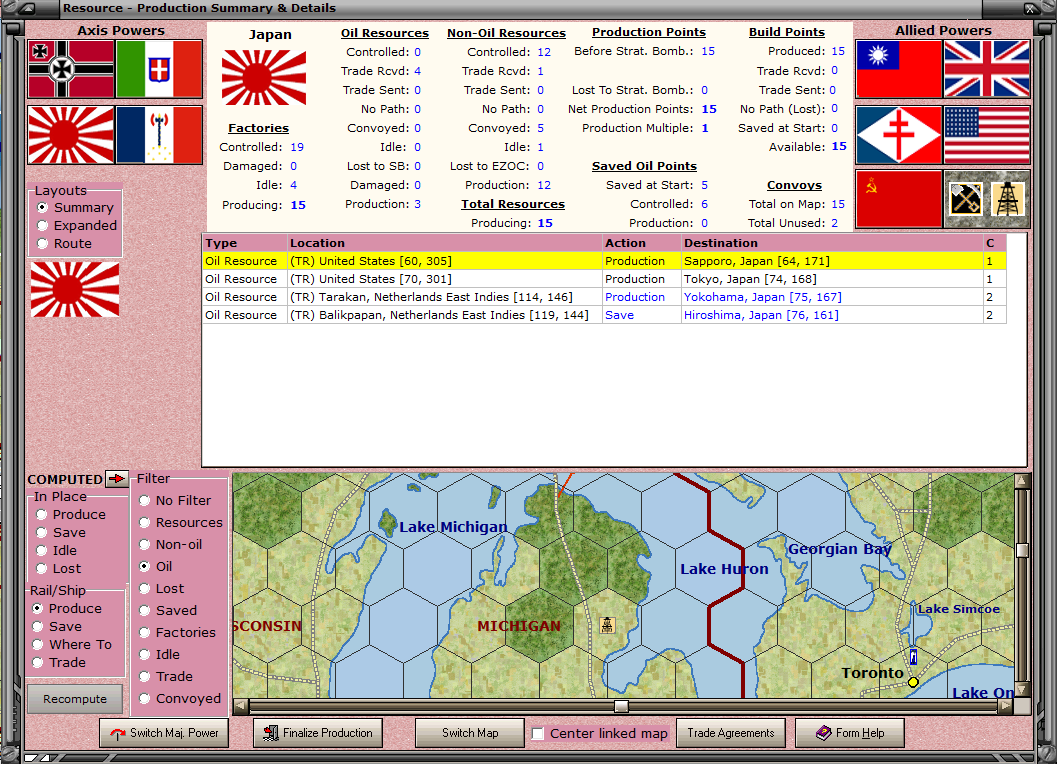Sort table by Action column header
1057x764 pixels.
point(641,243)
